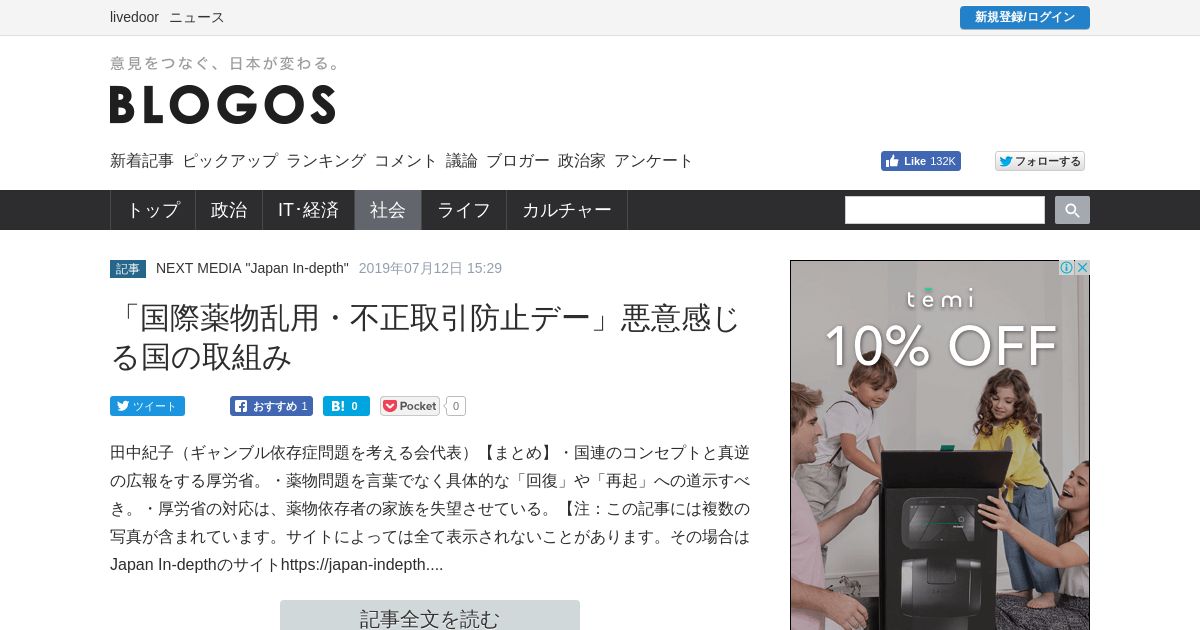
Task: Open the コメント page
Action: [x=406, y=160]
